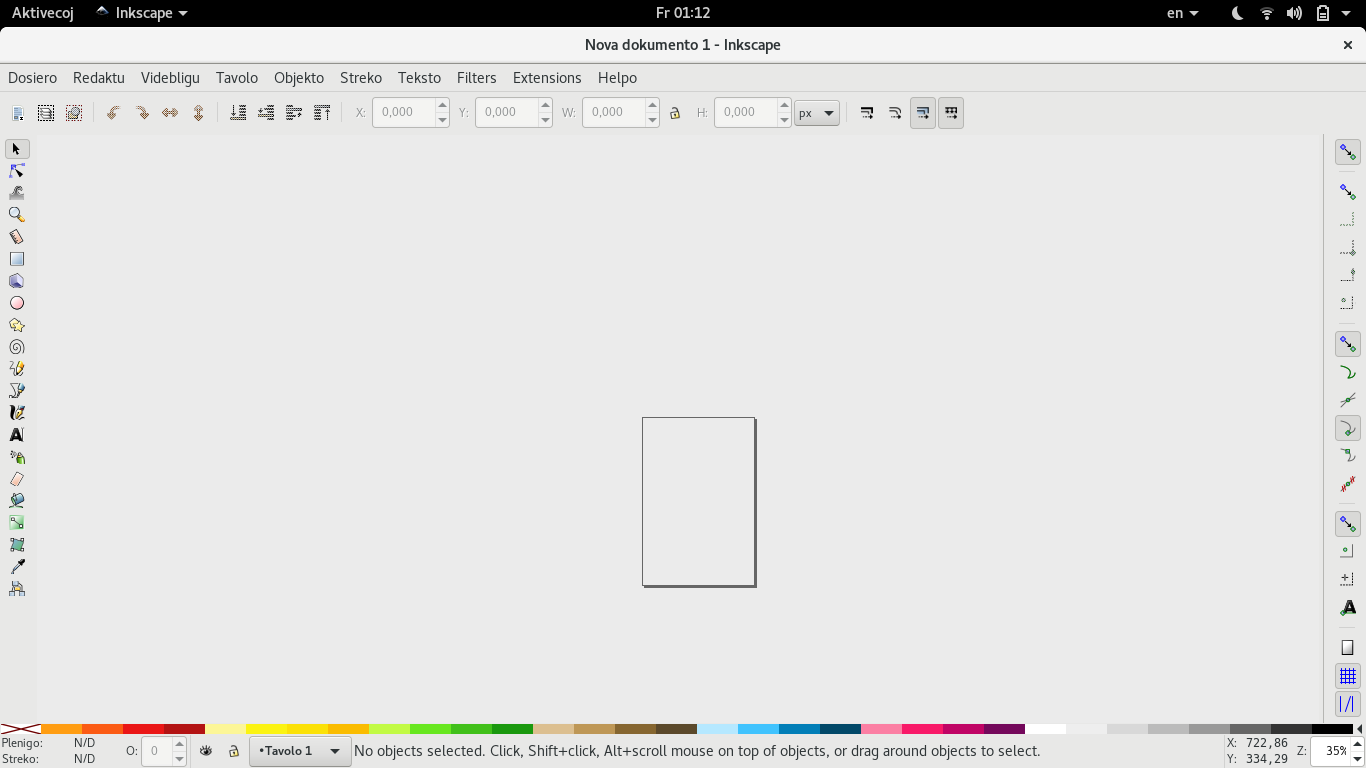Open the Inkscape application menu
The height and width of the screenshot is (768, 1366).
tap(141, 13)
